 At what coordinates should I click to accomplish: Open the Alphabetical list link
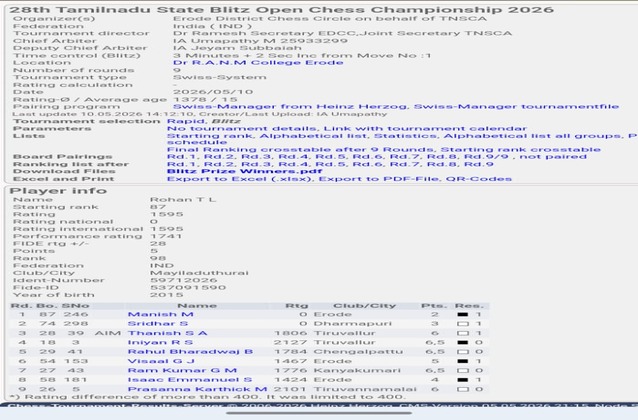pyautogui.click(x=314, y=136)
